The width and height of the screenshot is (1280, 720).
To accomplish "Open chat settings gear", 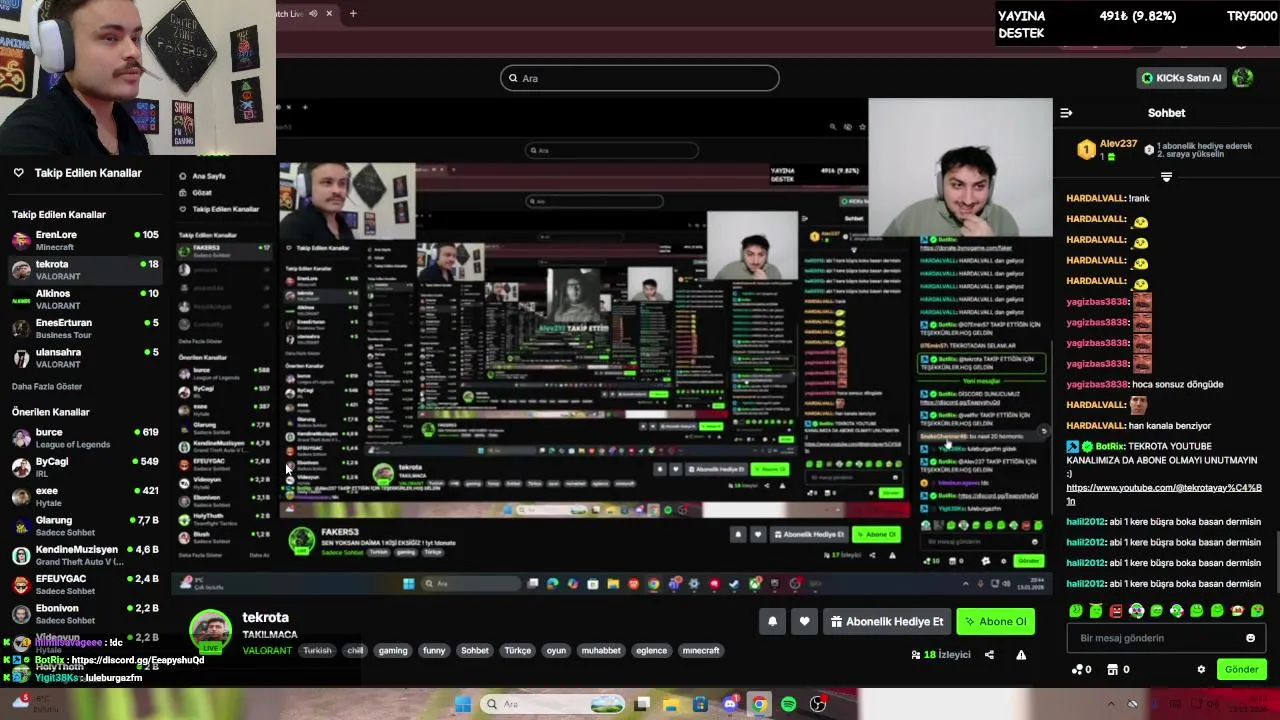I will (x=1201, y=669).
